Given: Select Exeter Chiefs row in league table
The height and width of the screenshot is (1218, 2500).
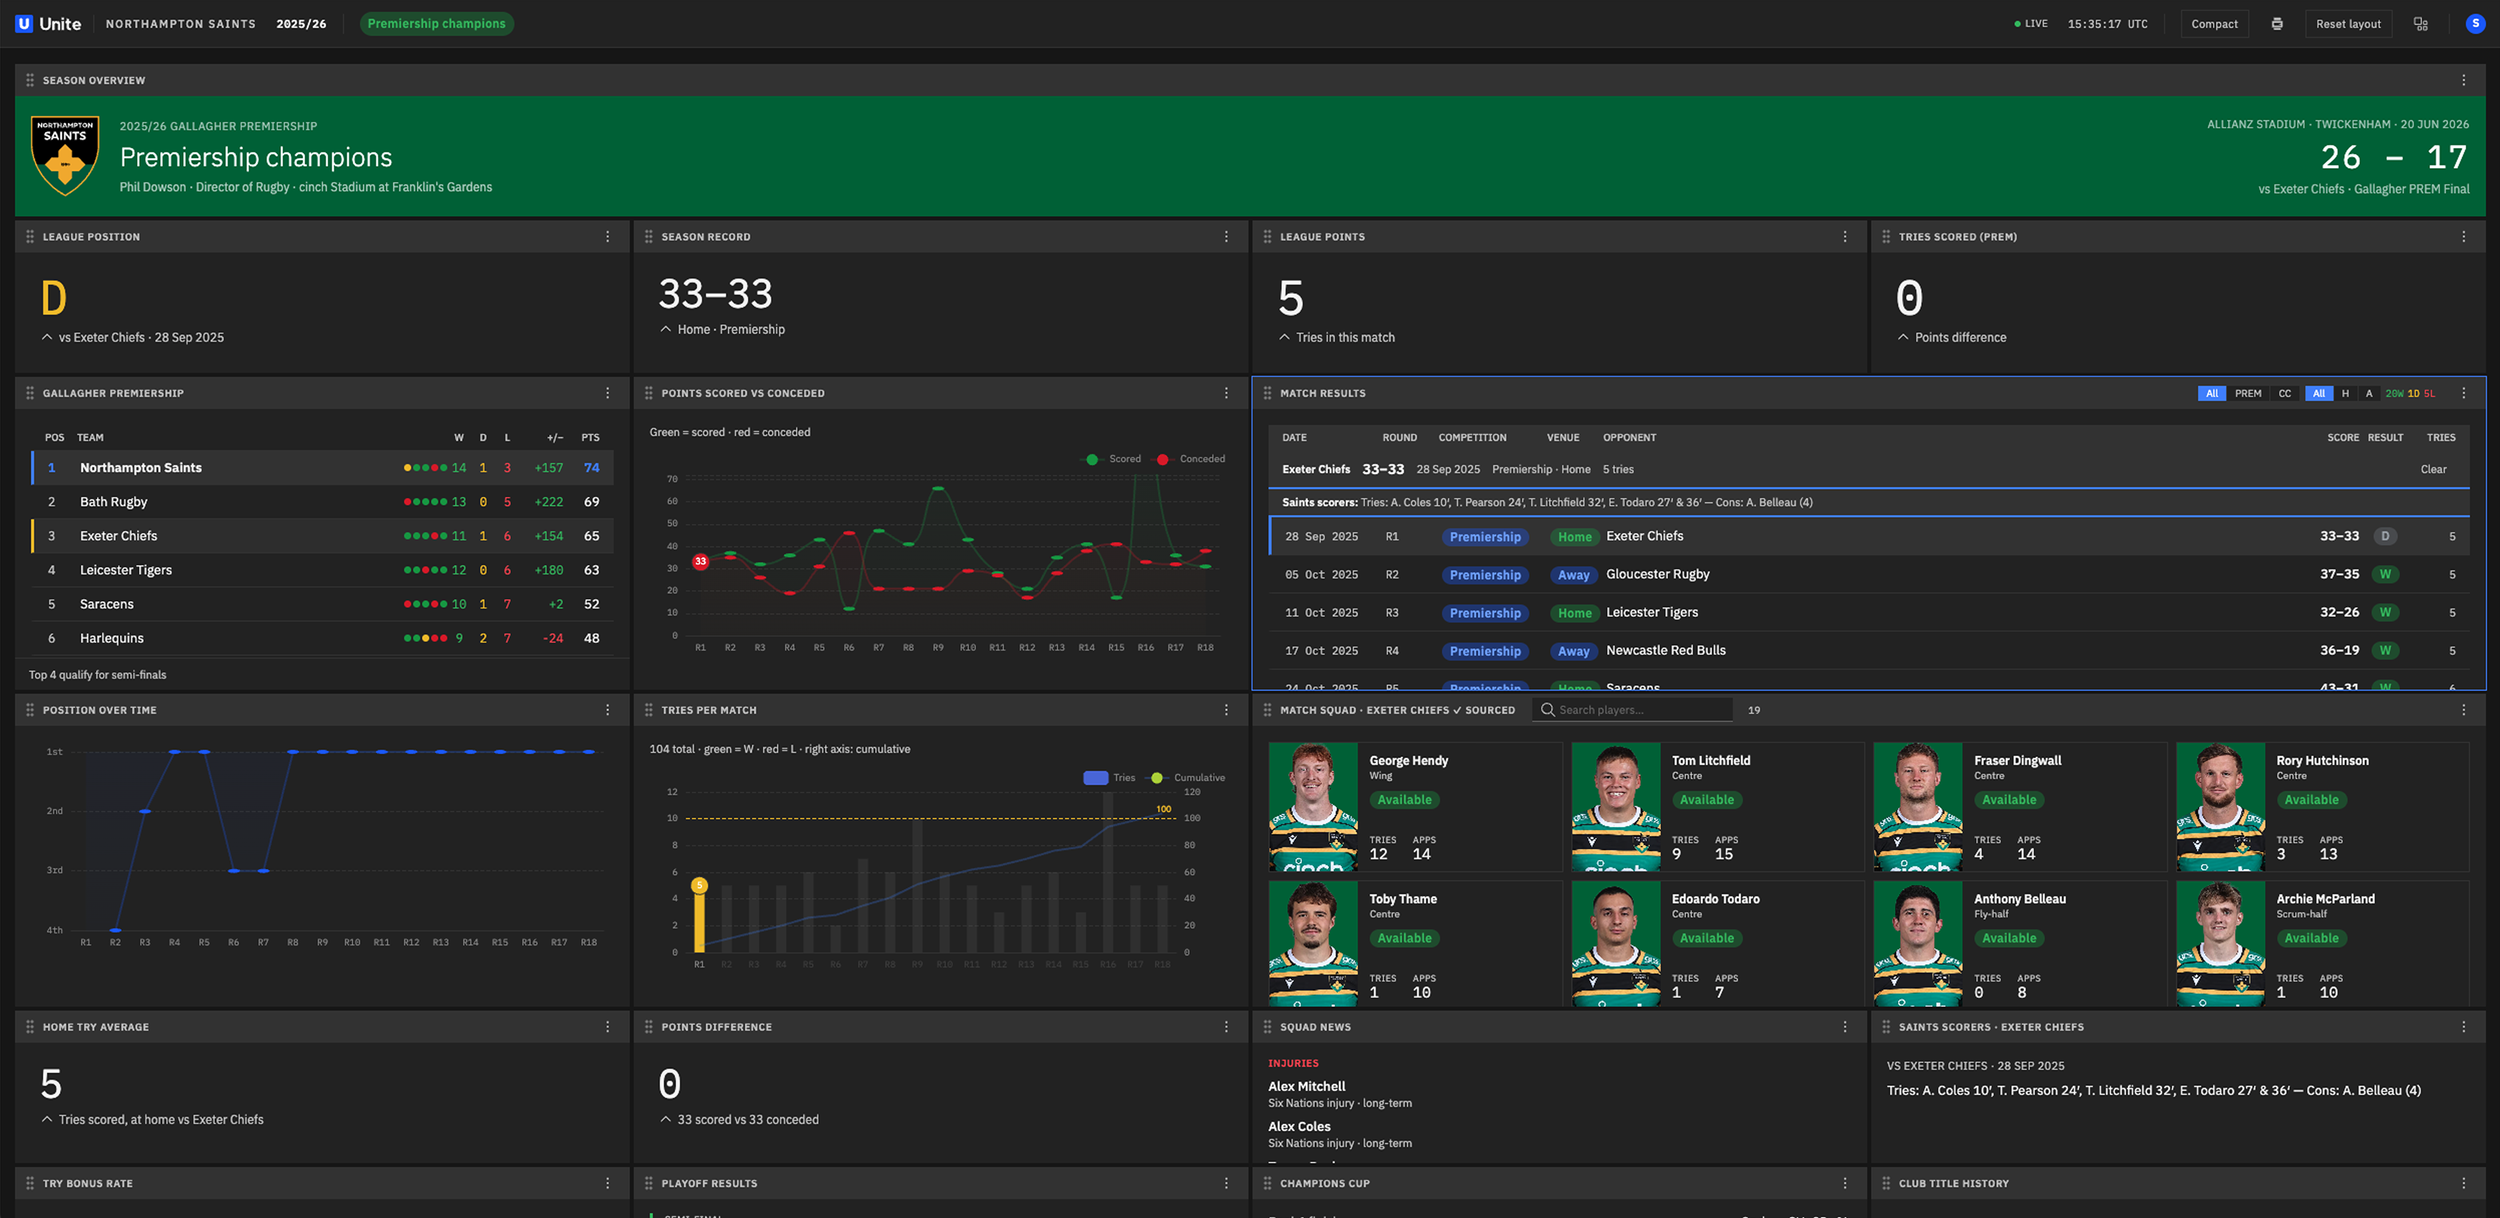Looking at the screenshot, I should coord(322,536).
